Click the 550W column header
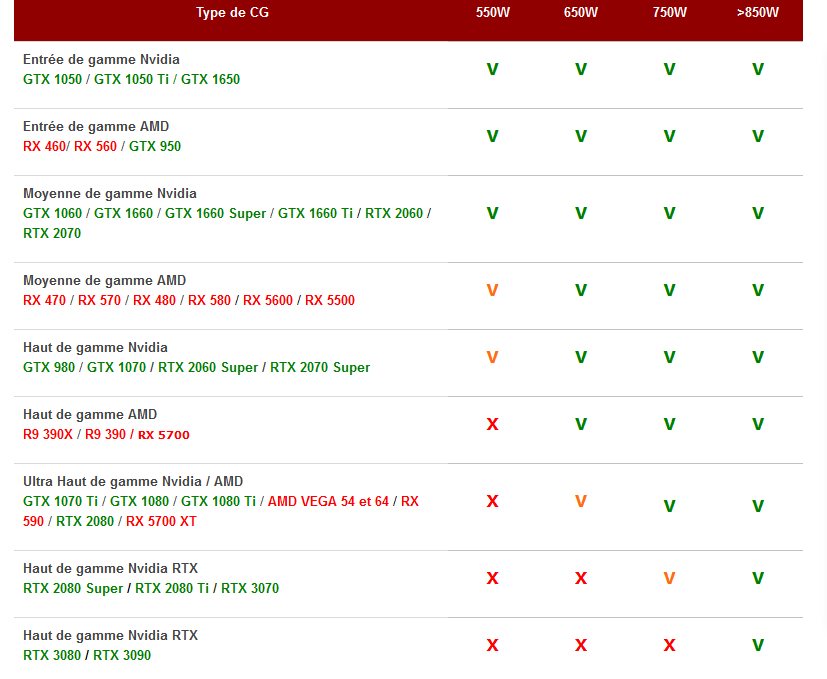Viewport: 827px width, 679px height. tap(493, 13)
